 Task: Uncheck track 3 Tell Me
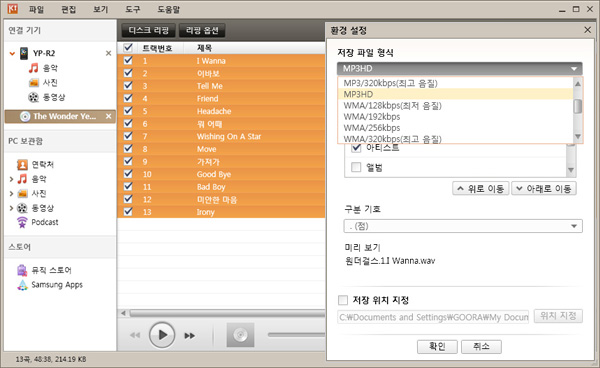(128, 86)
